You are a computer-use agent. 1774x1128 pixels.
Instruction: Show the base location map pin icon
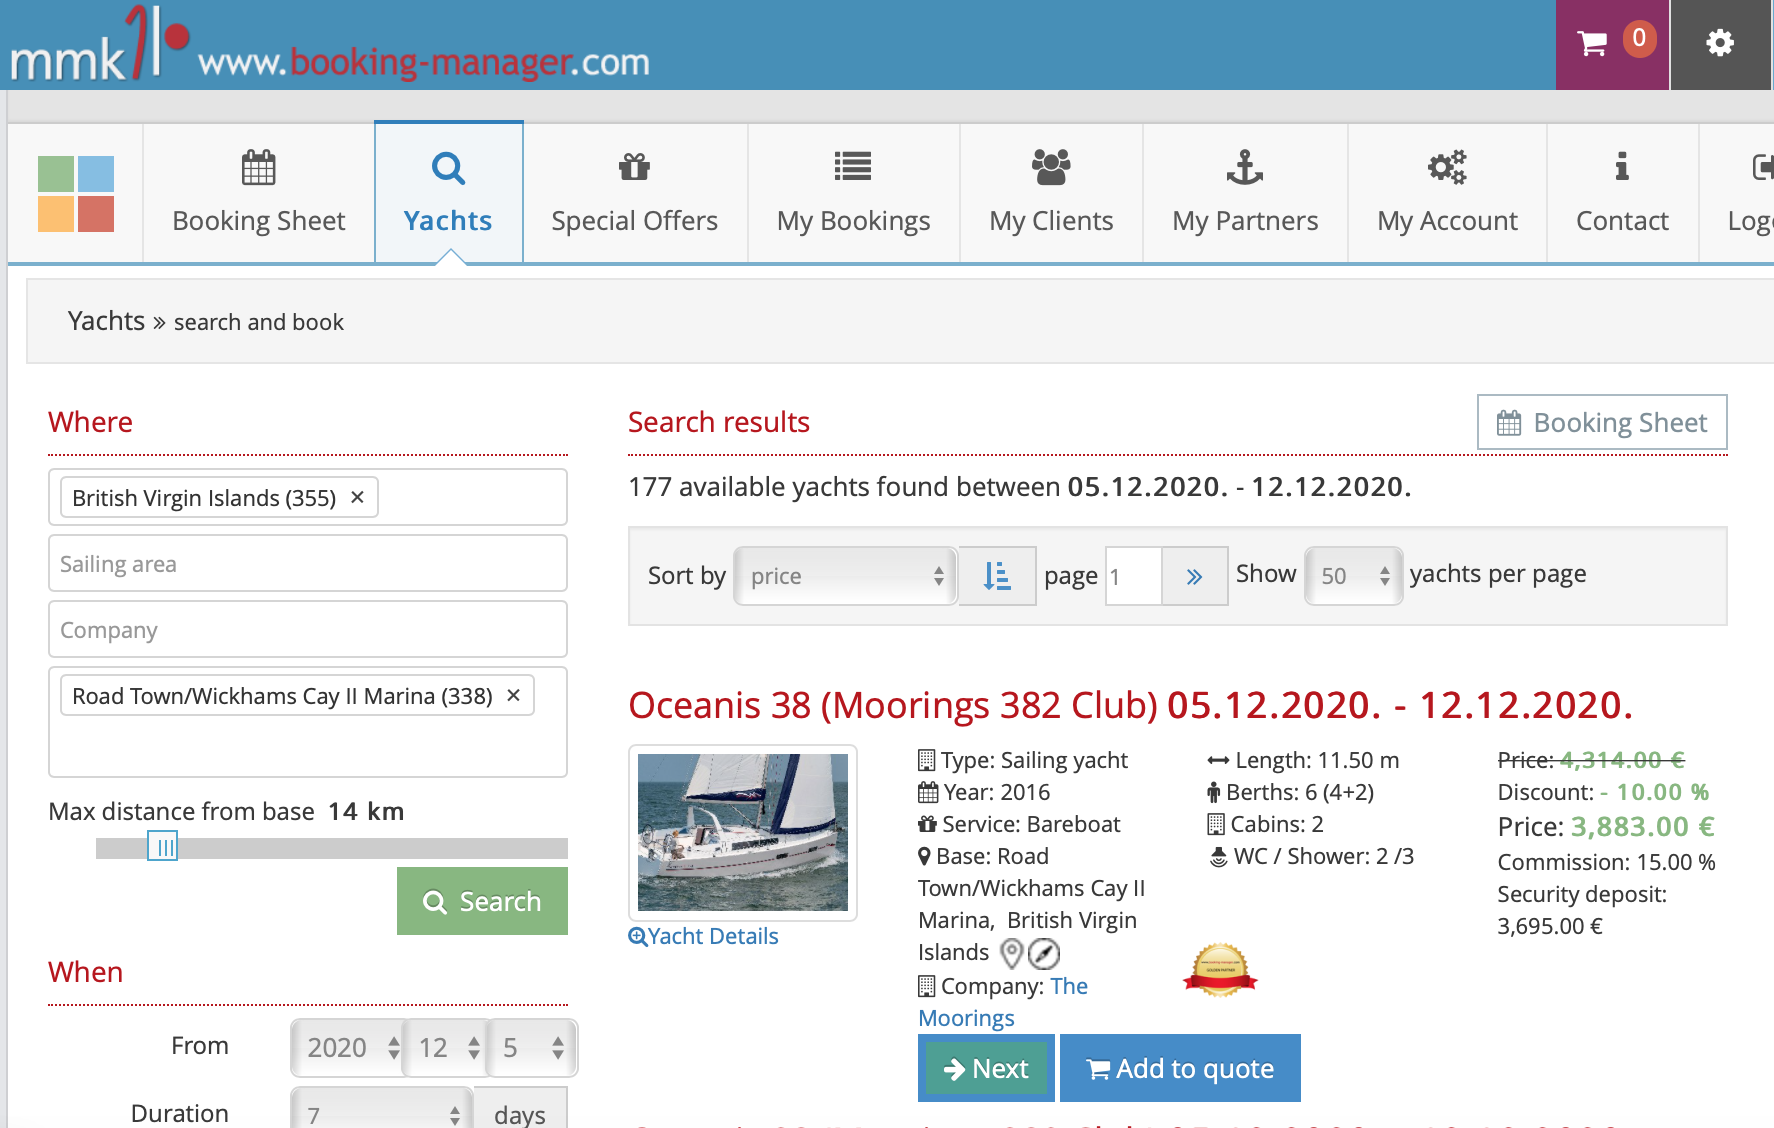pyautogui.click(x=1012, y=954)
